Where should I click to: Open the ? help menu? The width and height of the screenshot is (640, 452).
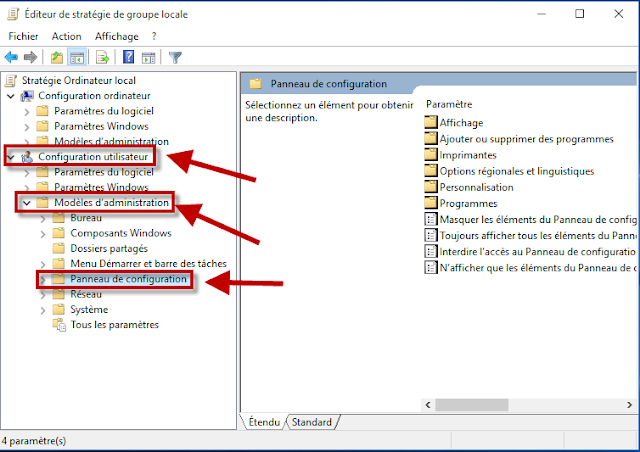154,36
